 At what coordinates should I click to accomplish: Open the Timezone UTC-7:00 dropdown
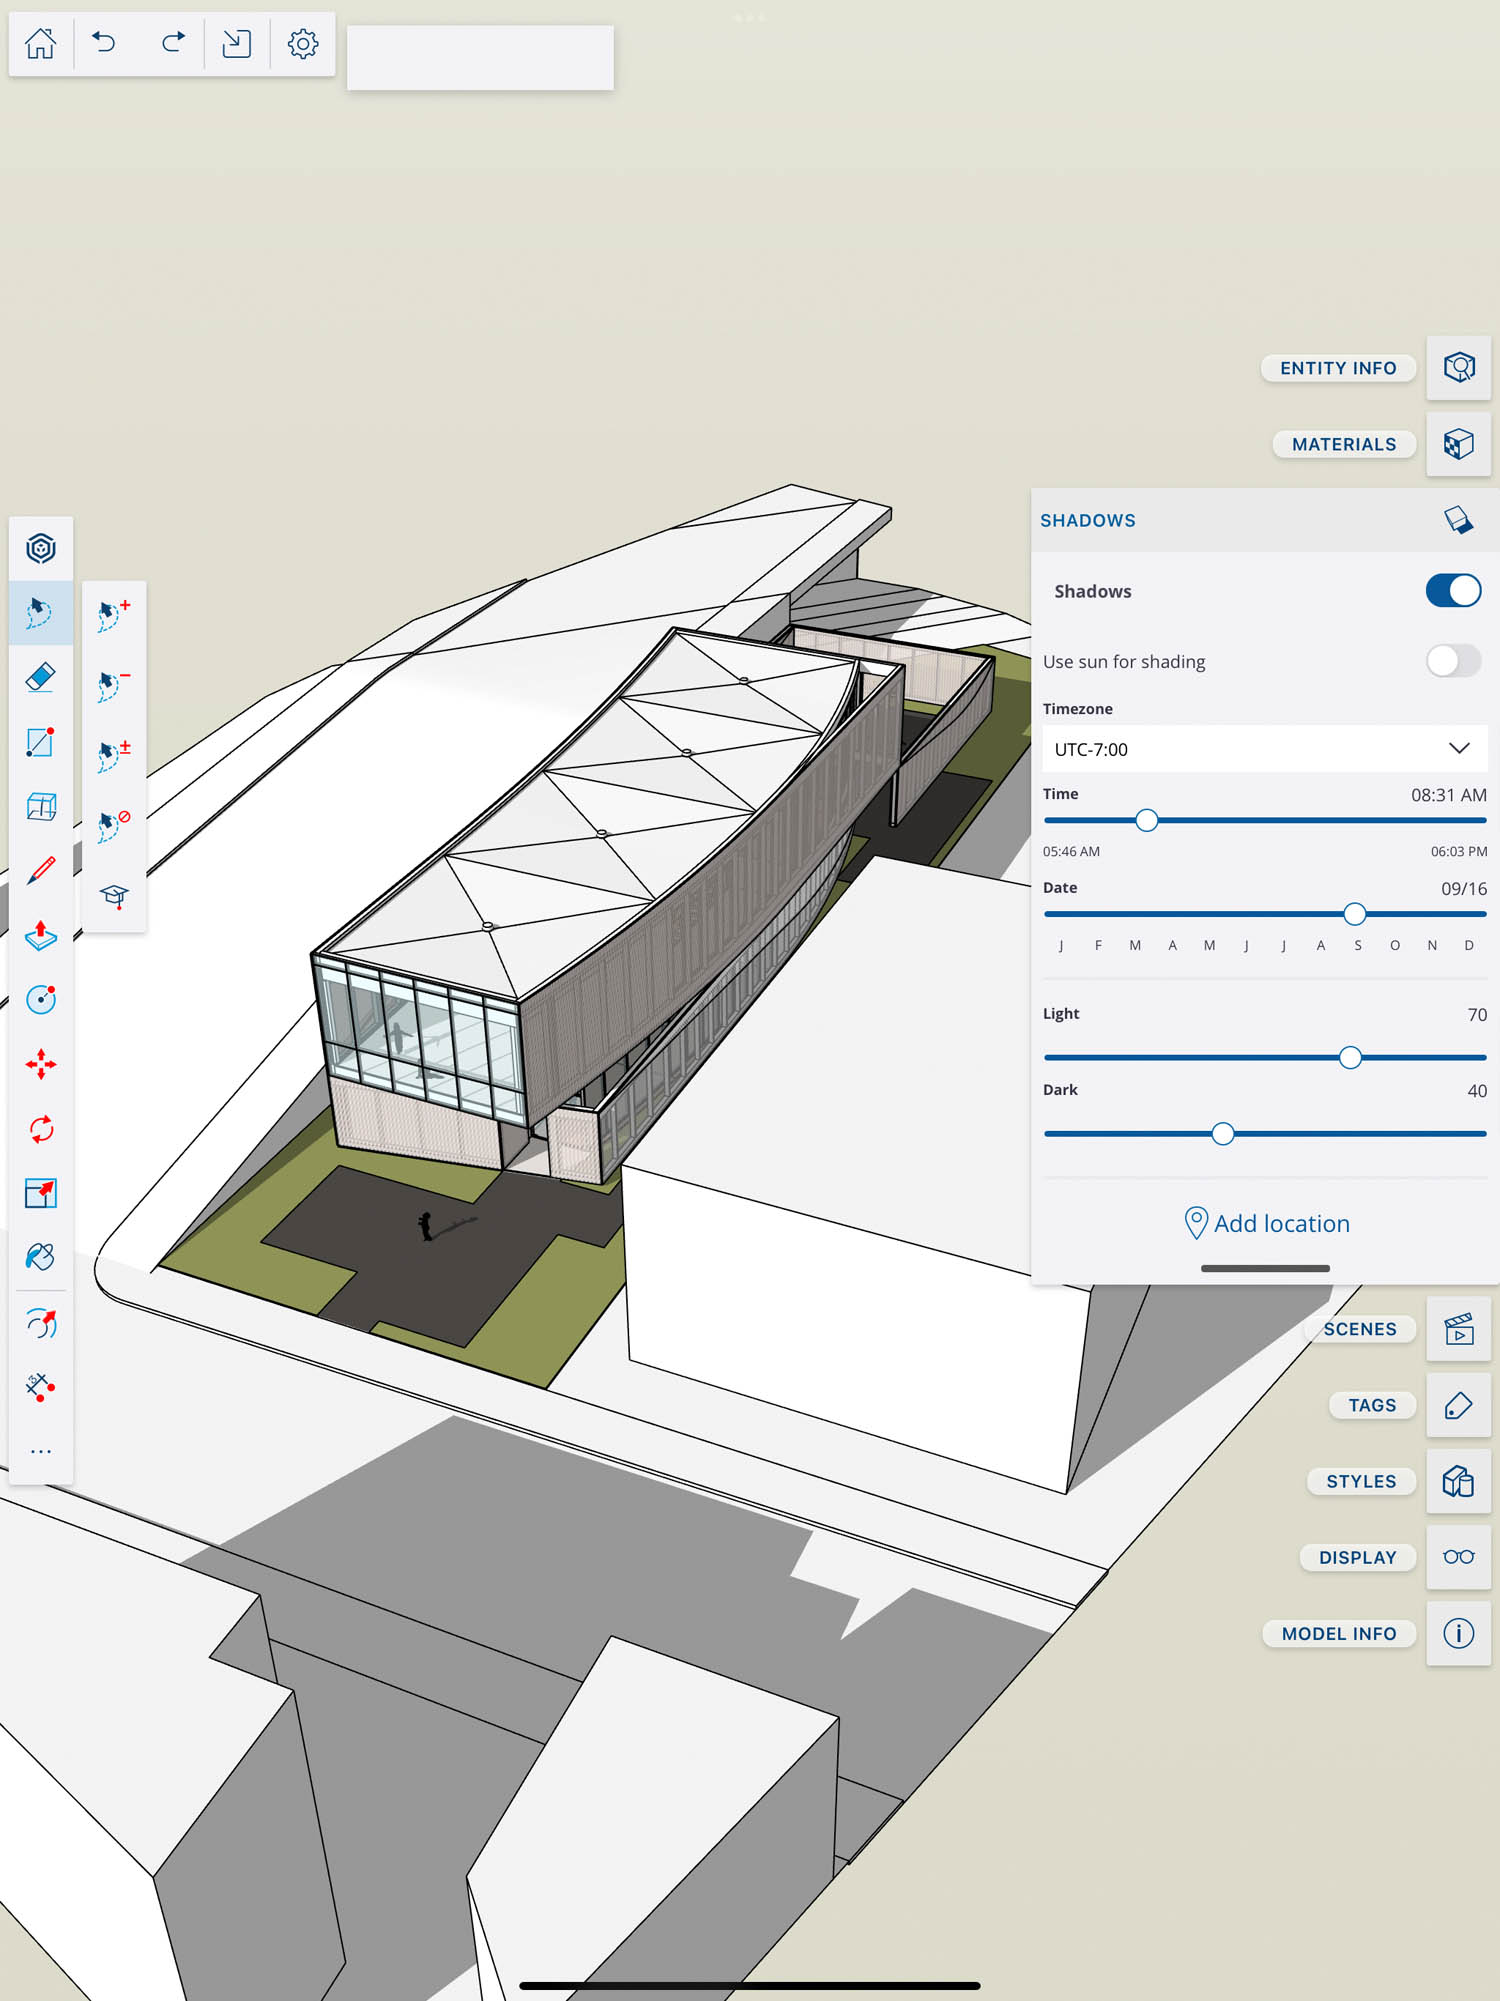1264,749
